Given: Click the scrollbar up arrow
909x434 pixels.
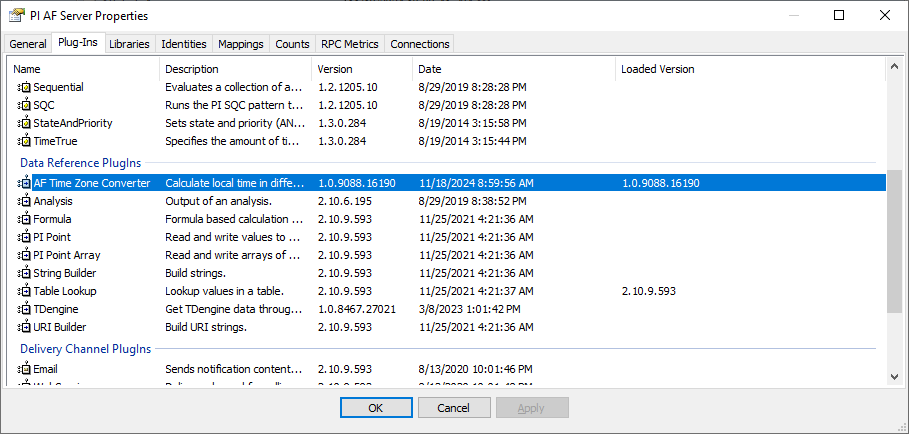Looking at the screenshot, I should [895, 65].
